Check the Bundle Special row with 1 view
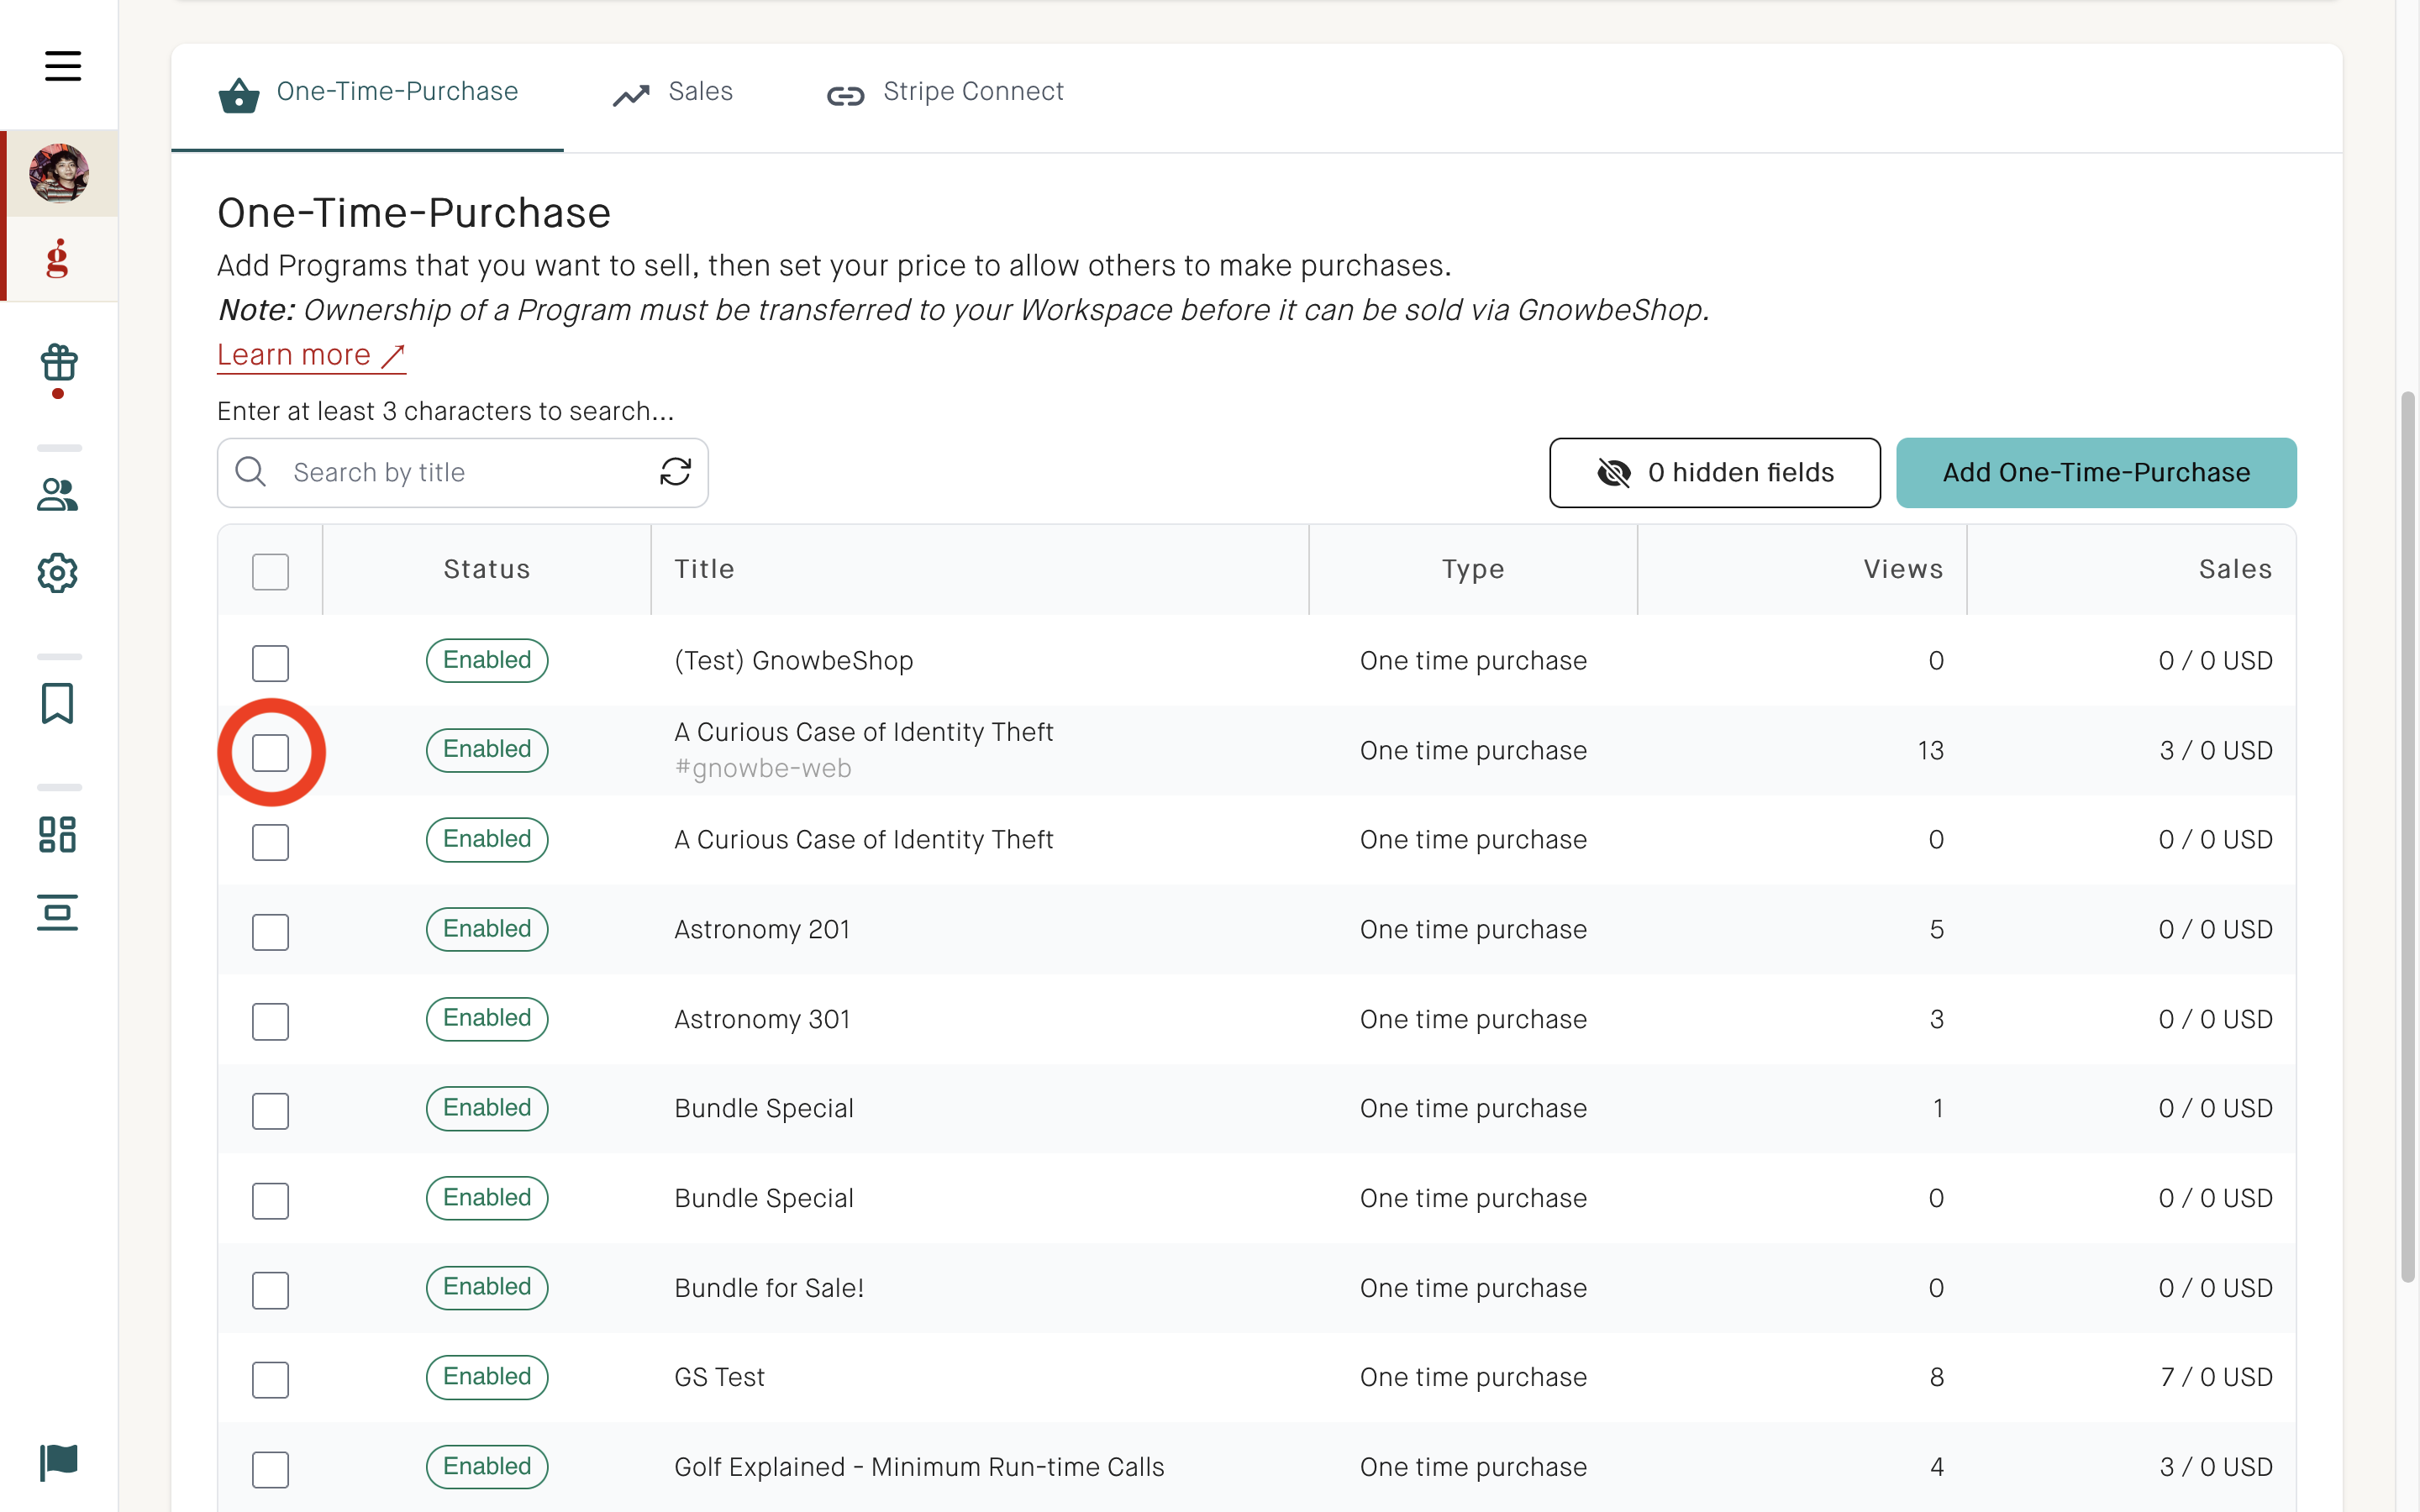The height and width of the screenshot is (1512, 2420). (x=270, y=1111)
